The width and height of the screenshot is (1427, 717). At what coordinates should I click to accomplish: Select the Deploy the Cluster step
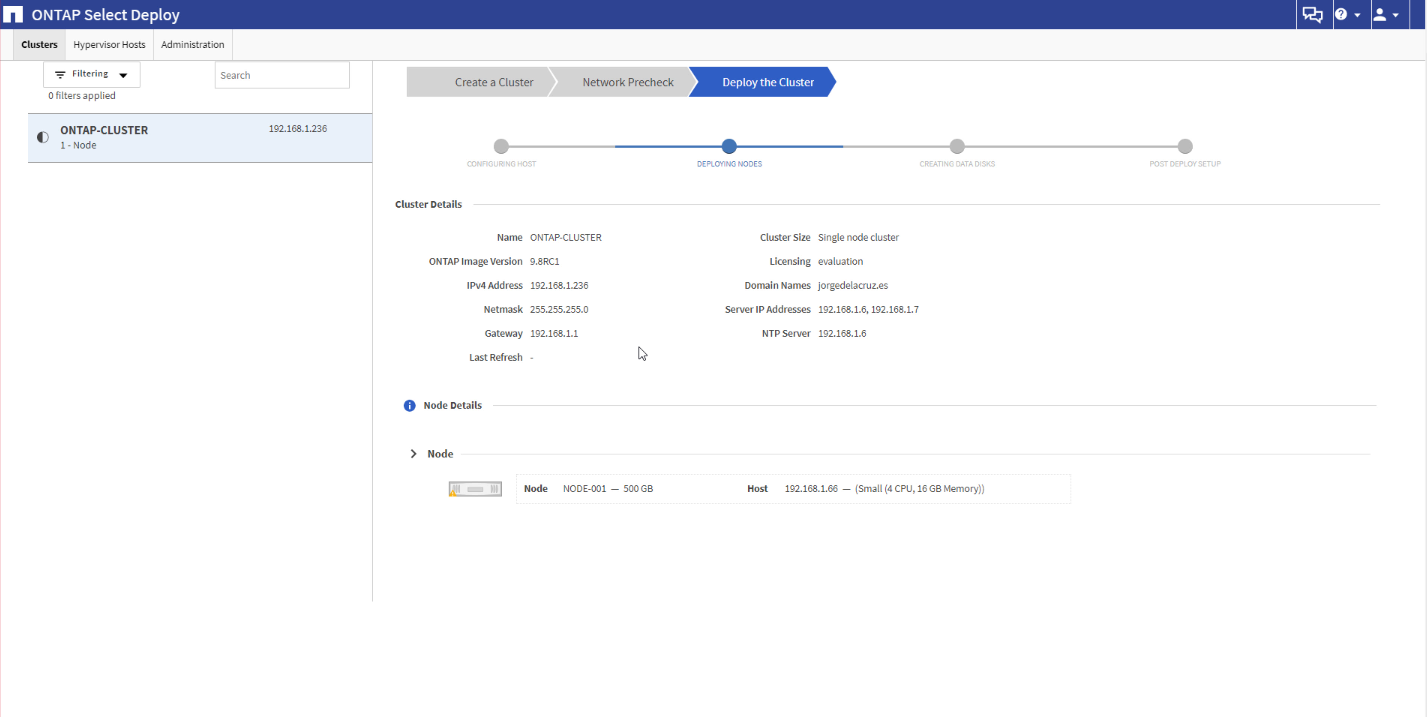click(x=765, y=82)
